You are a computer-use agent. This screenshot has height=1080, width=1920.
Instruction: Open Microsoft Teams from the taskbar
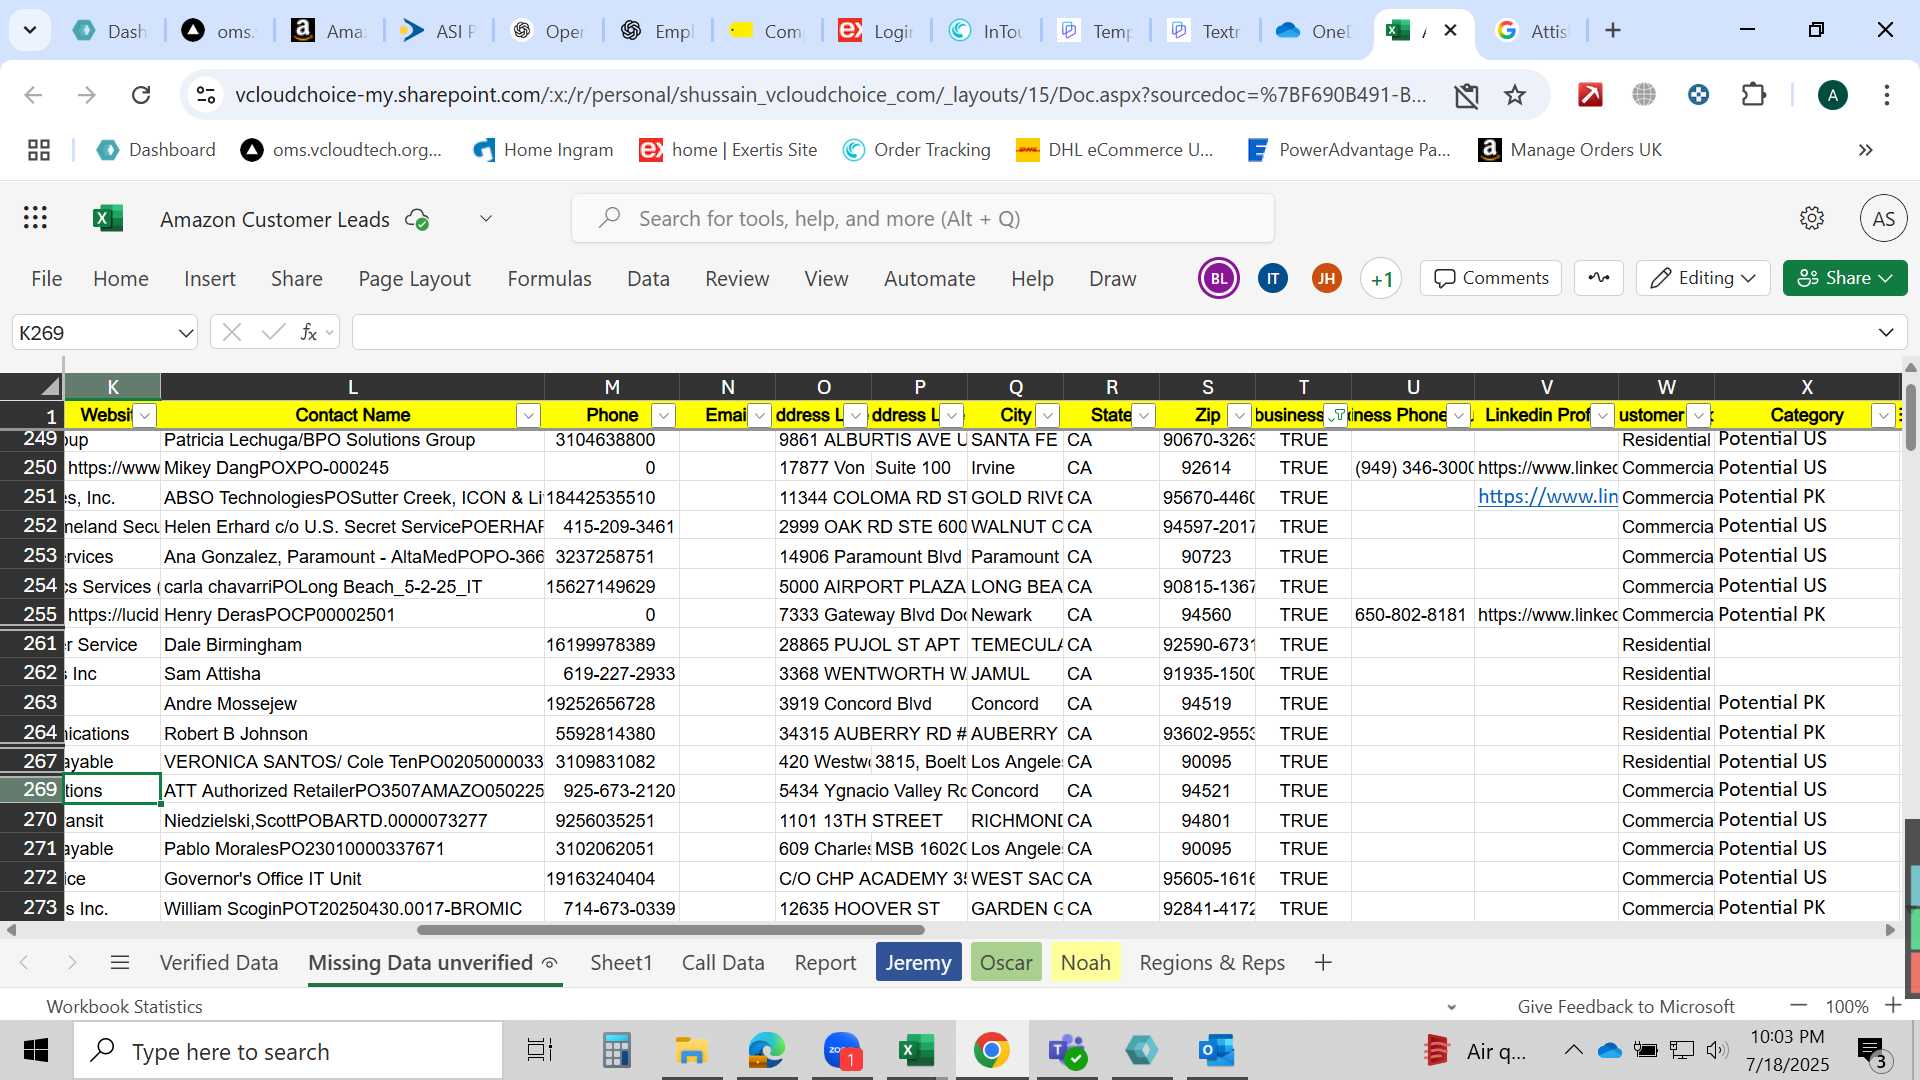[1067, 1051]
